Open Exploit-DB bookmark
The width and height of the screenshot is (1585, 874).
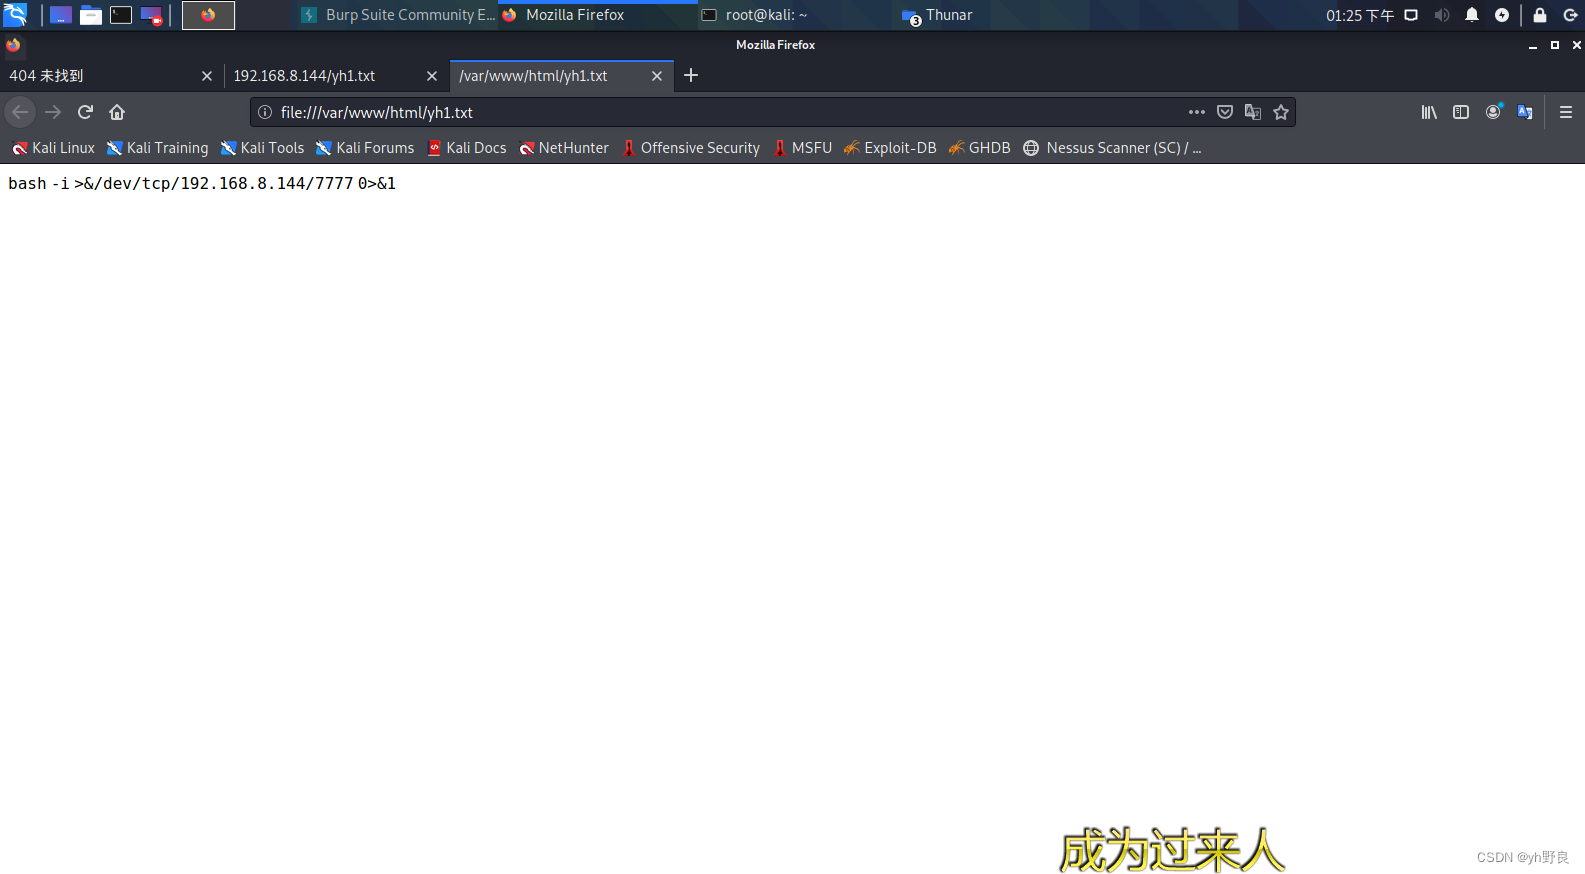pyautogui.click(x=890, y=148)
